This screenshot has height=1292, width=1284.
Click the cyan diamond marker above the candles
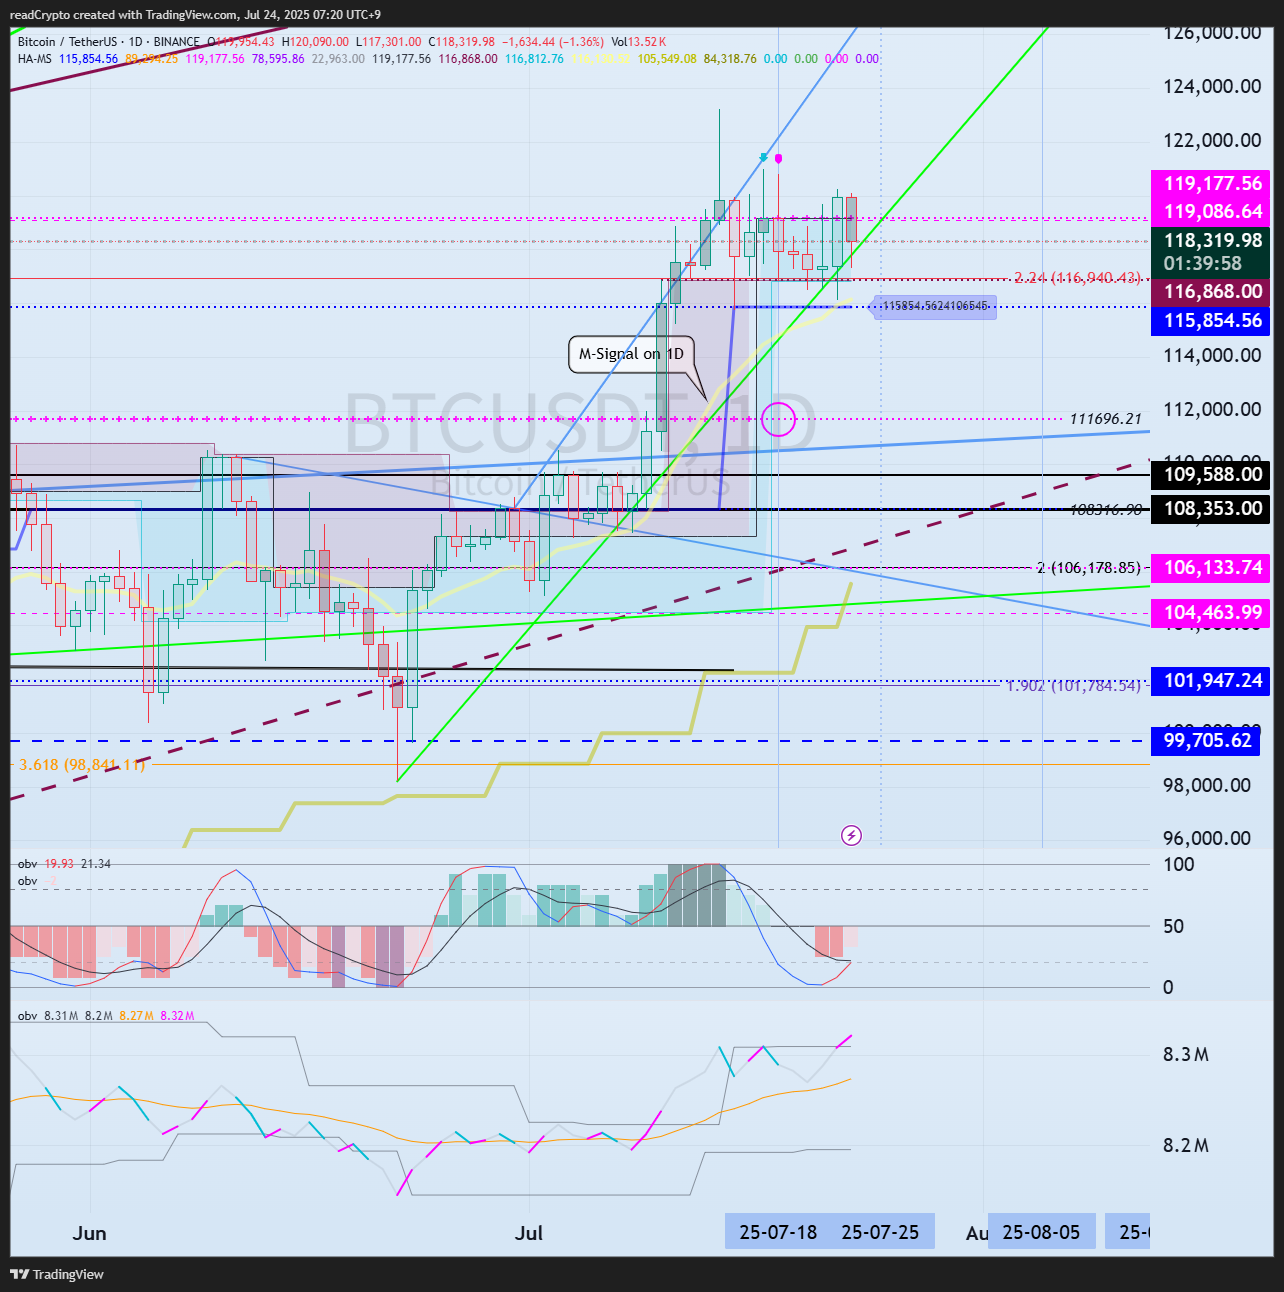coord(764,157)
